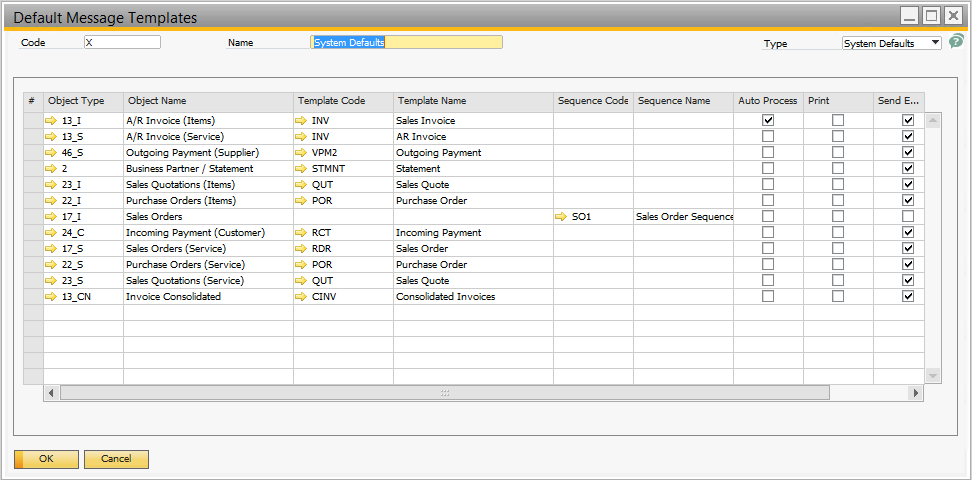Viewport: 972px width, 480px height.
Task: Sort by Template Code column header
Action: [x=343, y=102]
